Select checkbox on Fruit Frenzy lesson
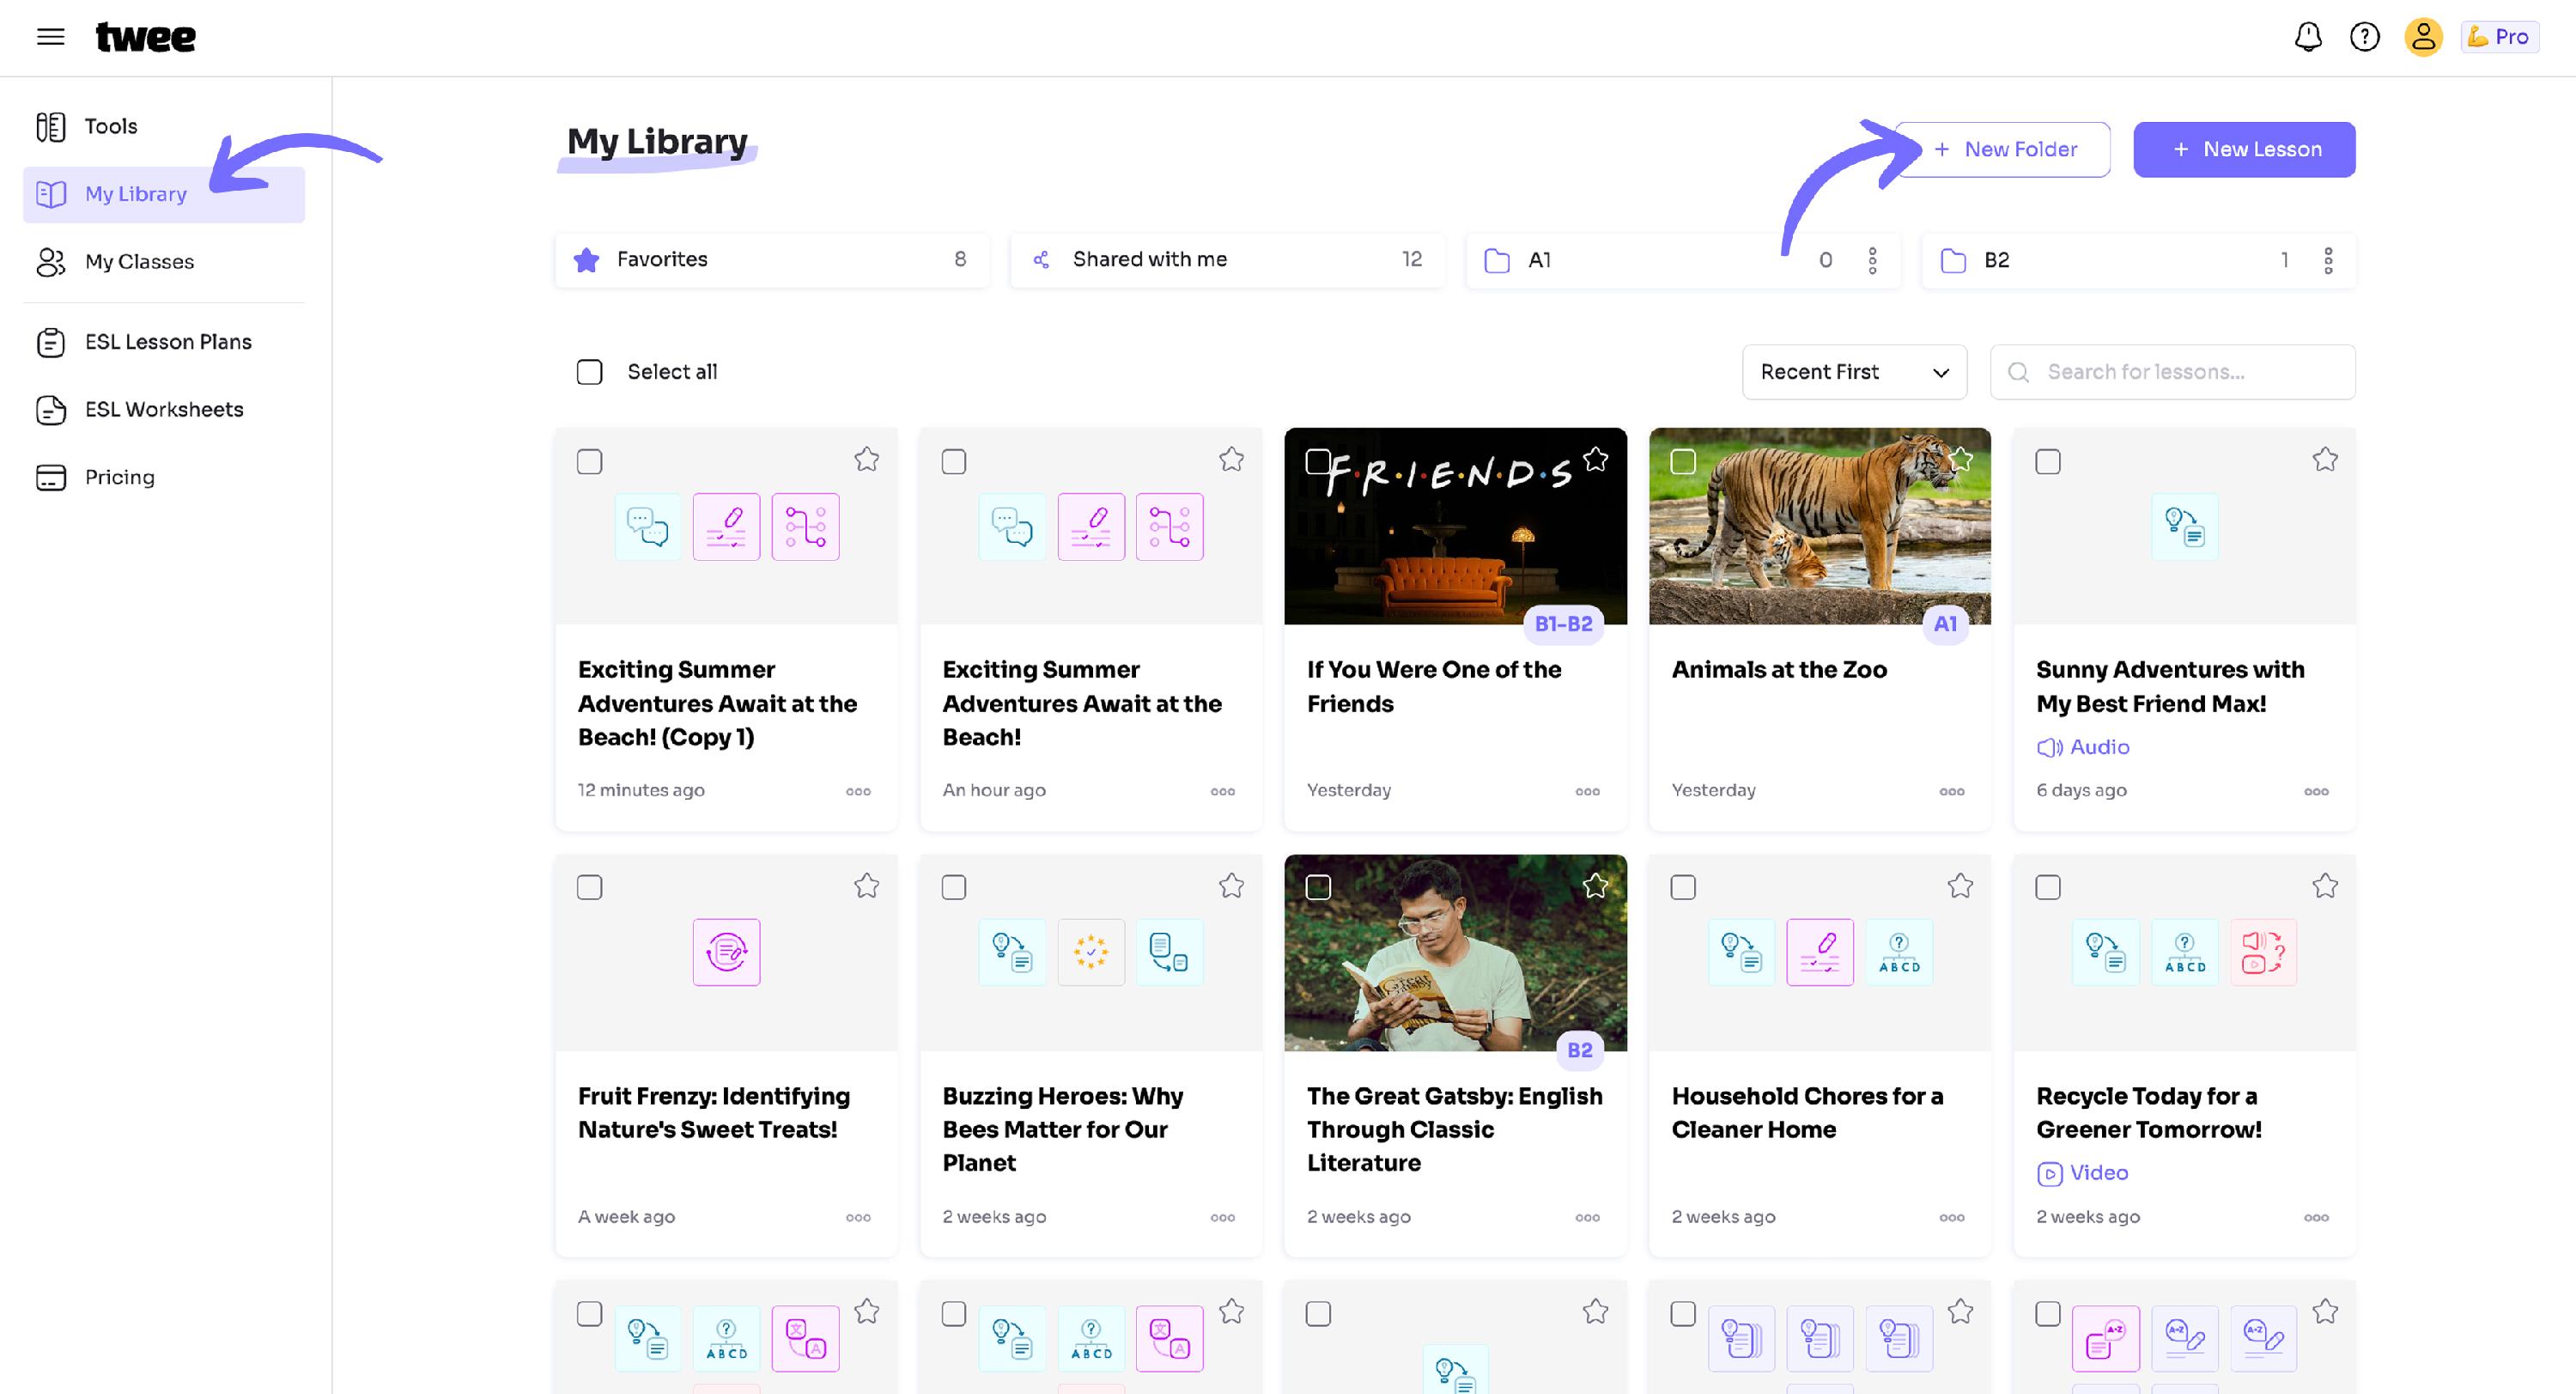2576x1394 pixels. point(590,888)
